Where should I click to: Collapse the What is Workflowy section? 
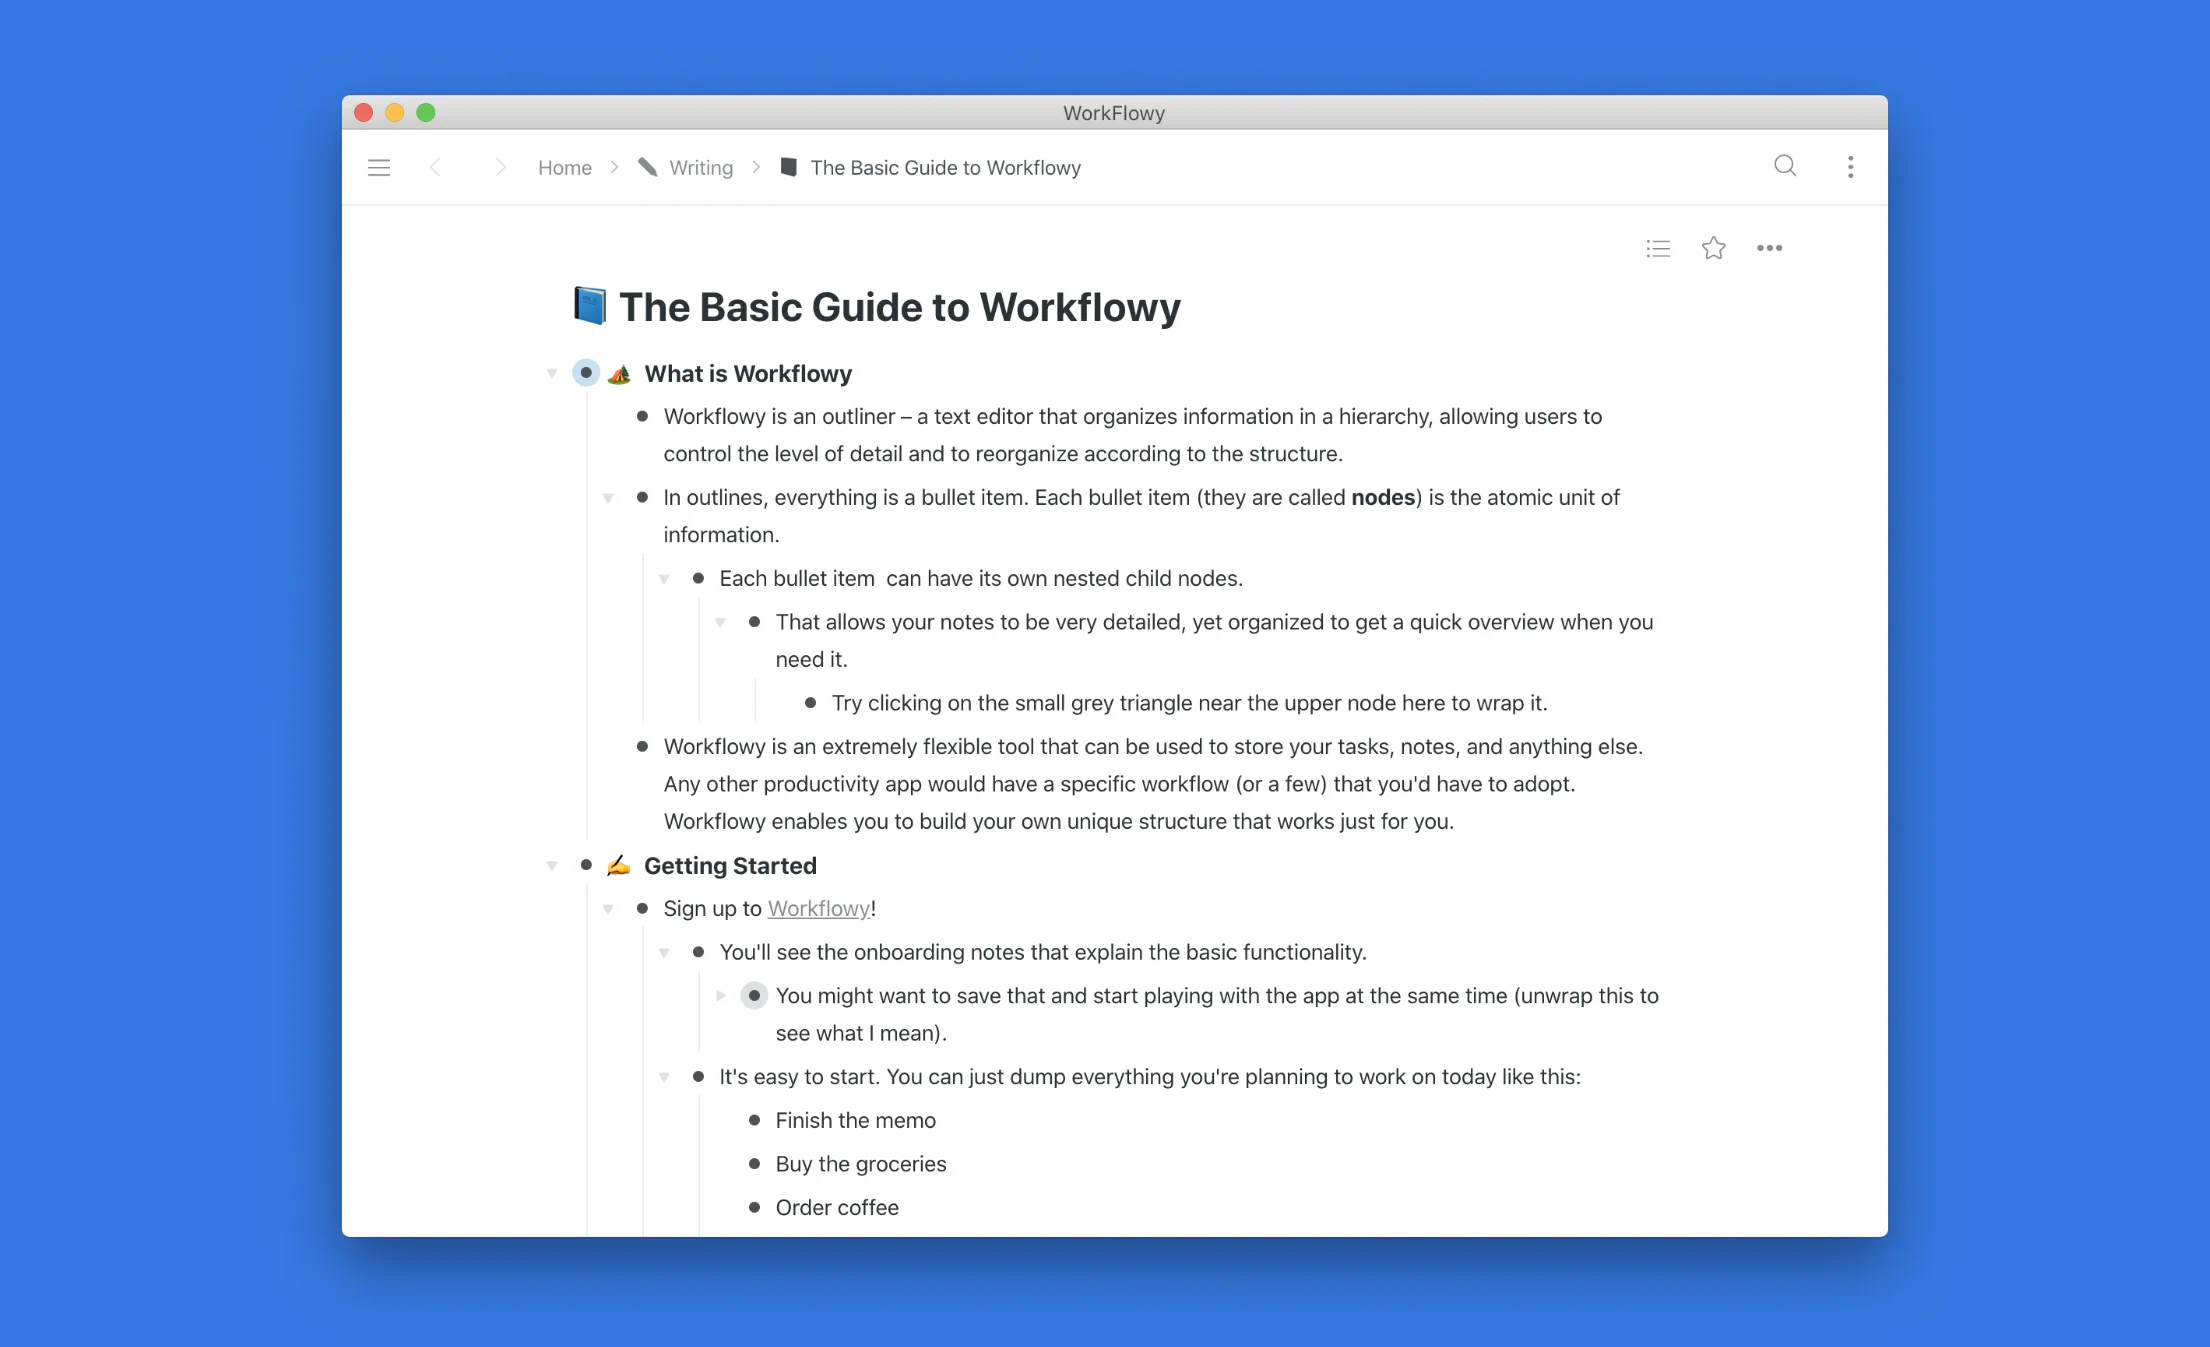pyautogui.click(x=552, y=374)
